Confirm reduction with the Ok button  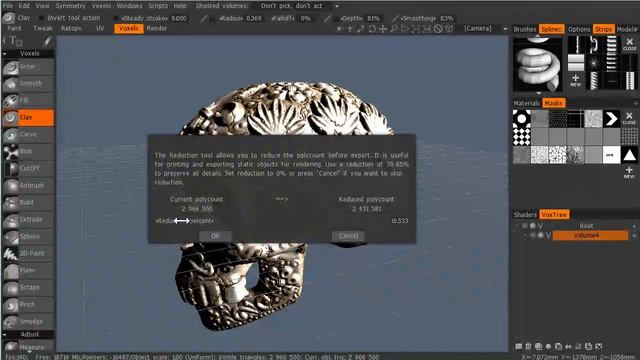(x=216, y=236)
